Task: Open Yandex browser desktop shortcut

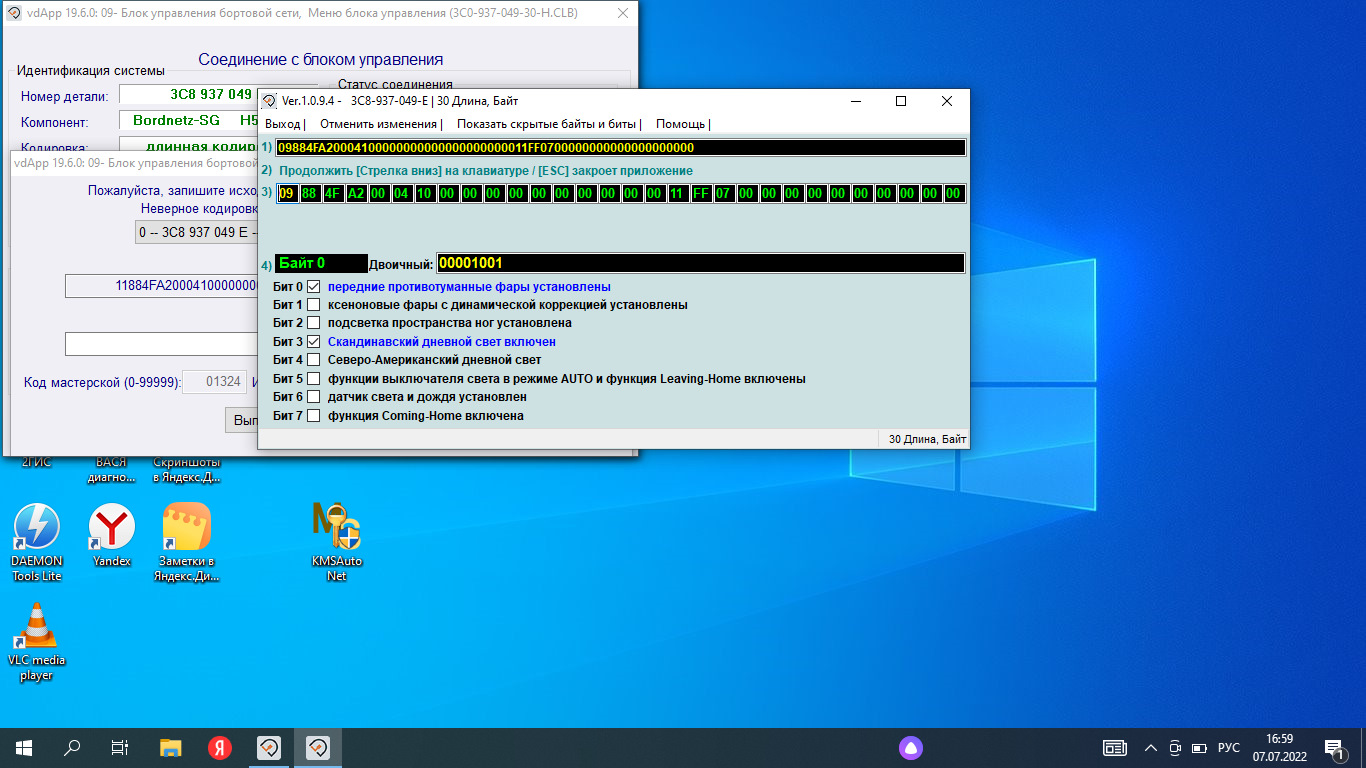Action: tap(111, 528)
